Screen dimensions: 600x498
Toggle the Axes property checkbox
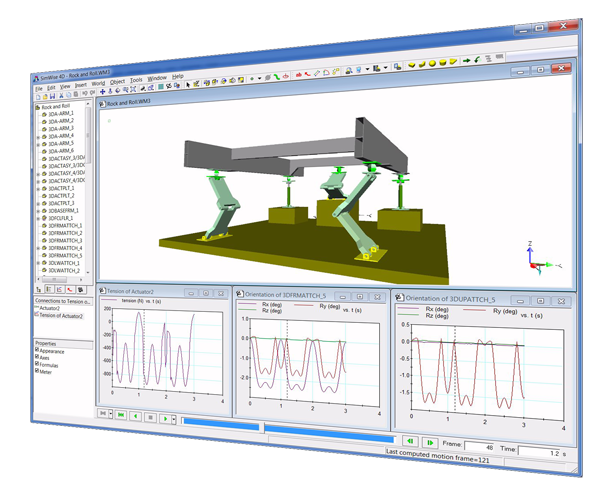[x=38, y=358]
